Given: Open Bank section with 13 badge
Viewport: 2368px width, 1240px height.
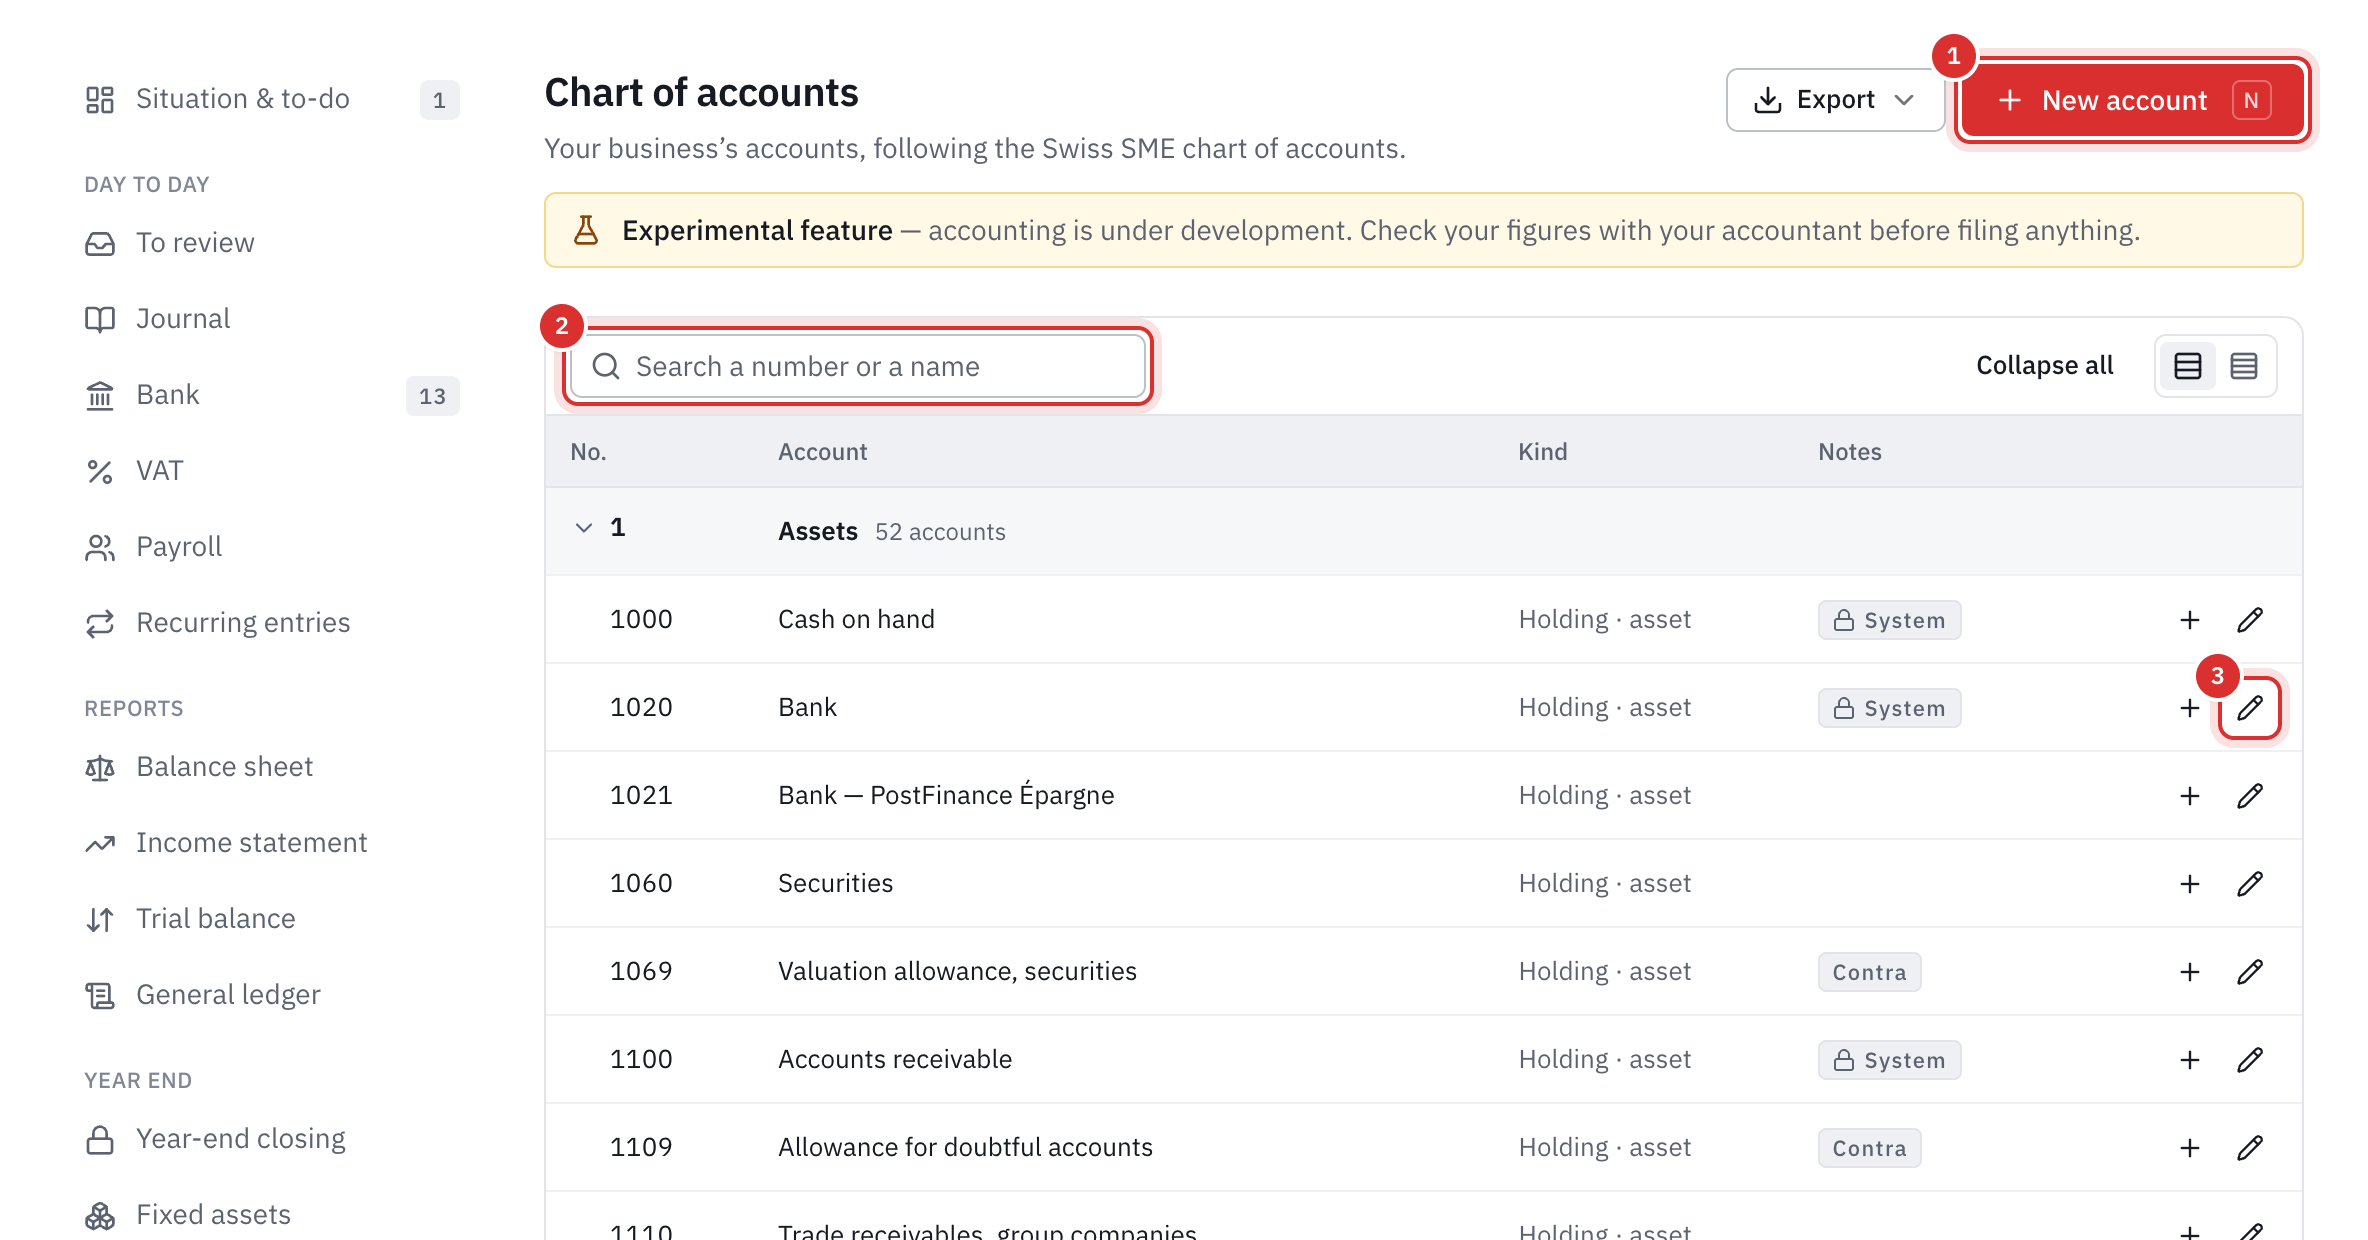Looking at the screenshot, I should click(x=272, y=395).
